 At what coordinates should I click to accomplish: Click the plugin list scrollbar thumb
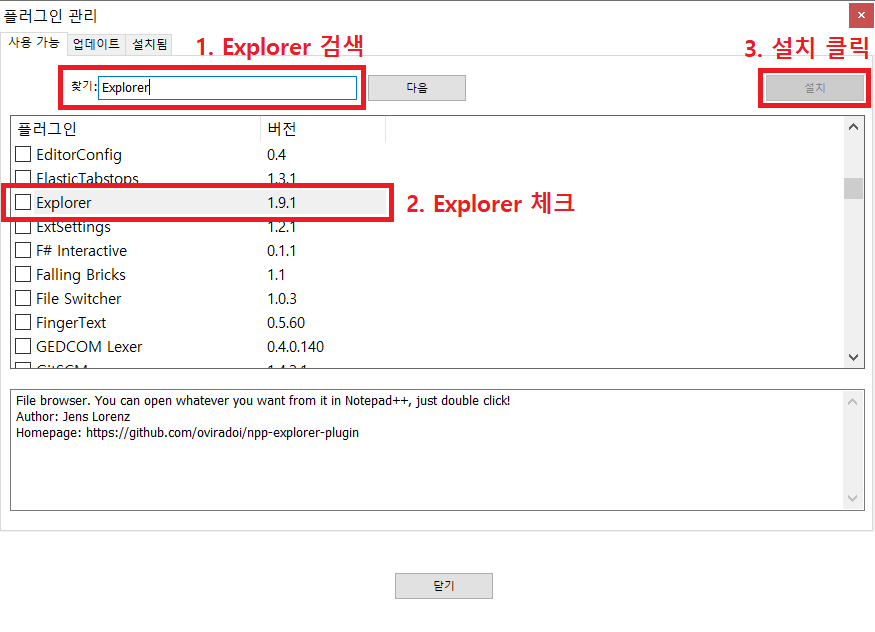[x=853, y=188]
